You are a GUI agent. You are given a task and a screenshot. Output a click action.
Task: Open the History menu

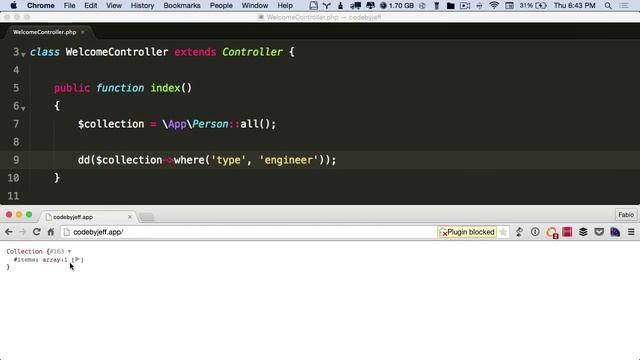tap(142, 6)
